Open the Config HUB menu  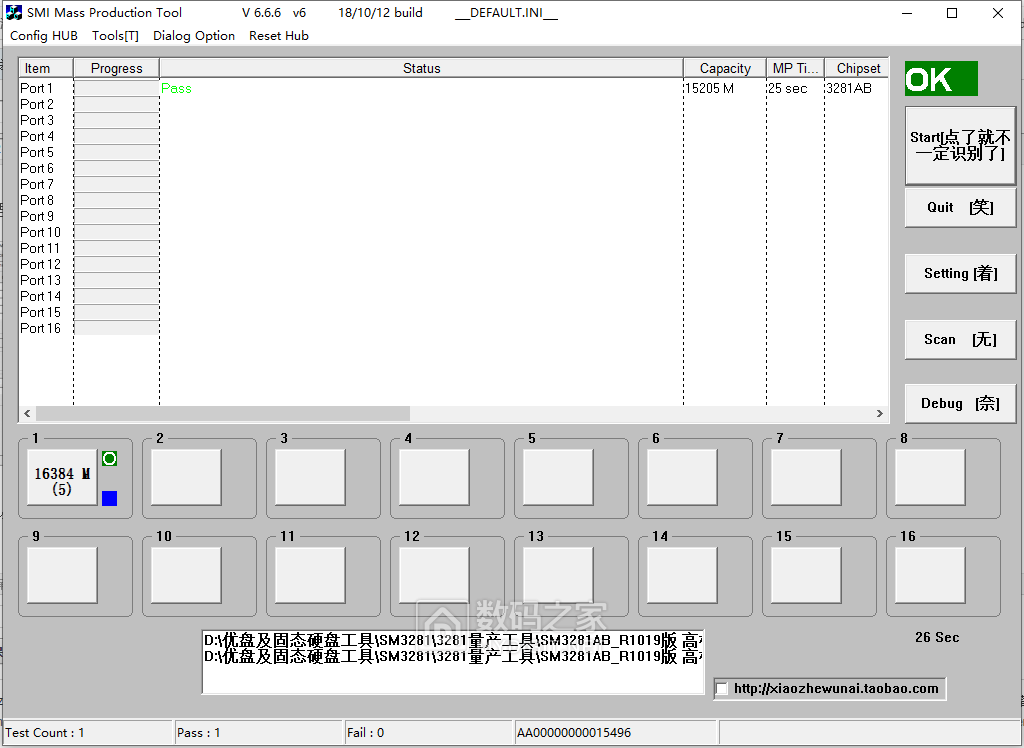coord(44,36)
